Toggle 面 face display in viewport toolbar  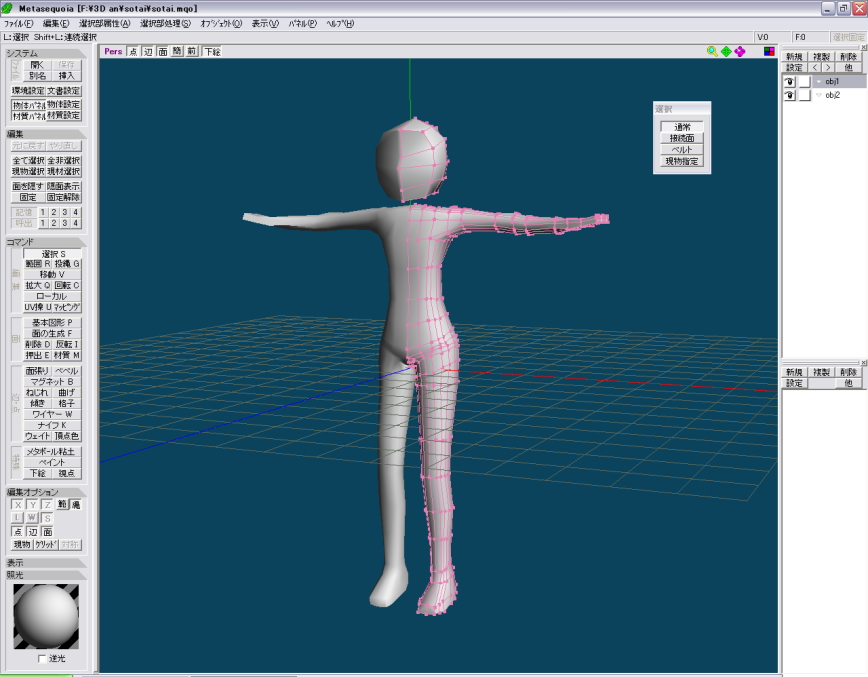(x=163, y=51)
